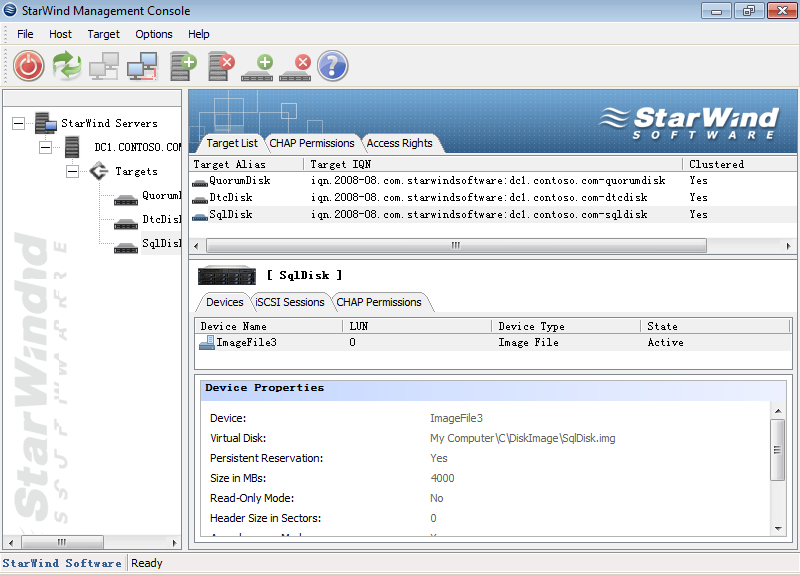The height and width of the screenshot is (576, 800).
Task: Click the add target icon with green plus
Action: click(183, 66)
